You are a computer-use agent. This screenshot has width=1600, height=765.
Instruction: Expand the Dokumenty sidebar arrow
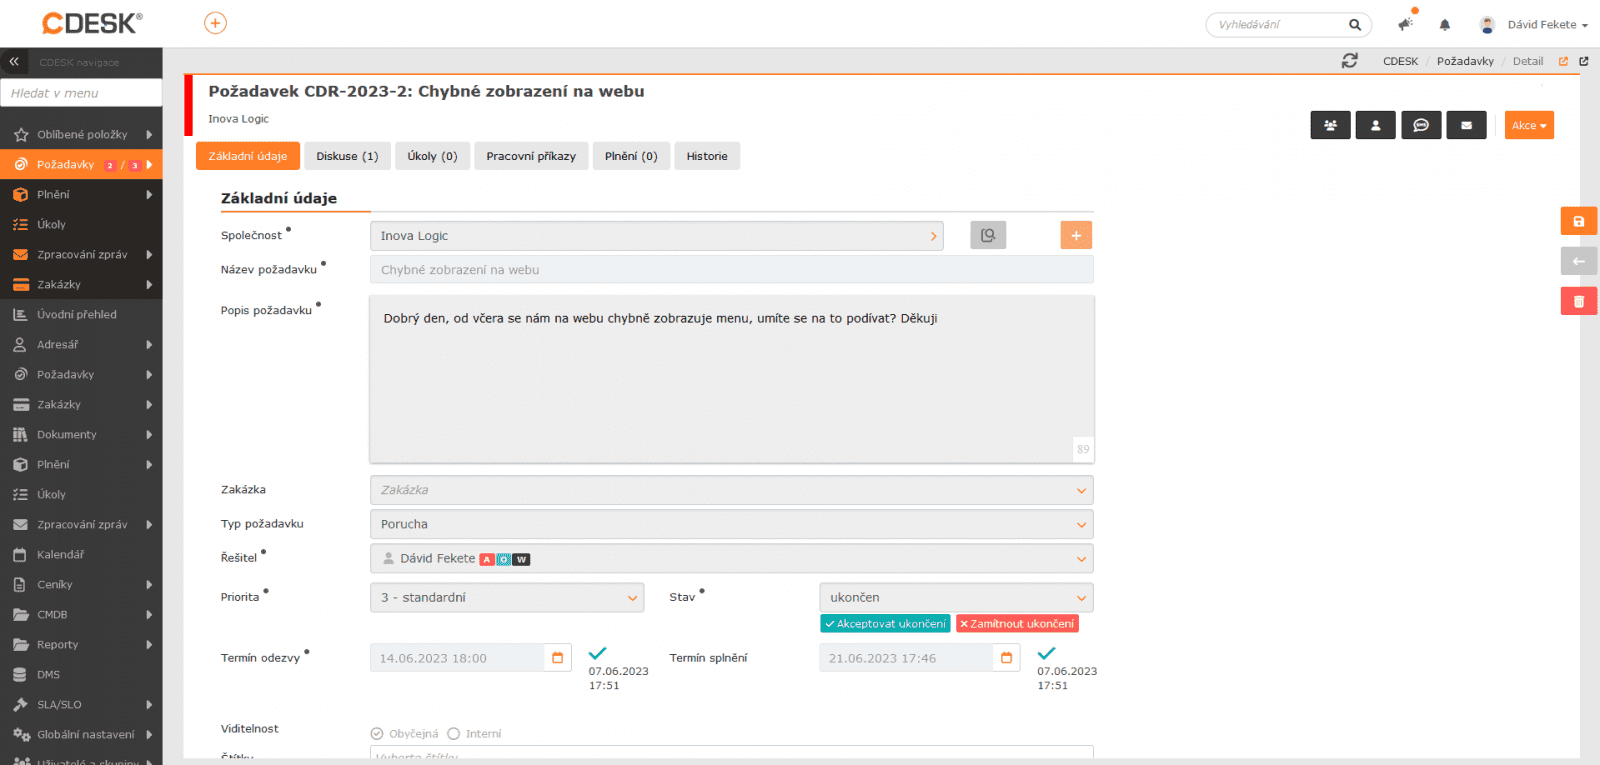point(149,434)
